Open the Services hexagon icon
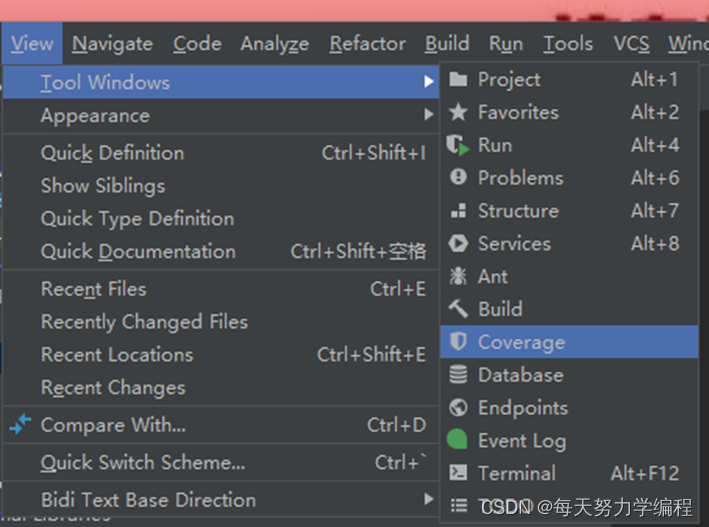This screenshot has height=527, width=709. tap(458, 243)
